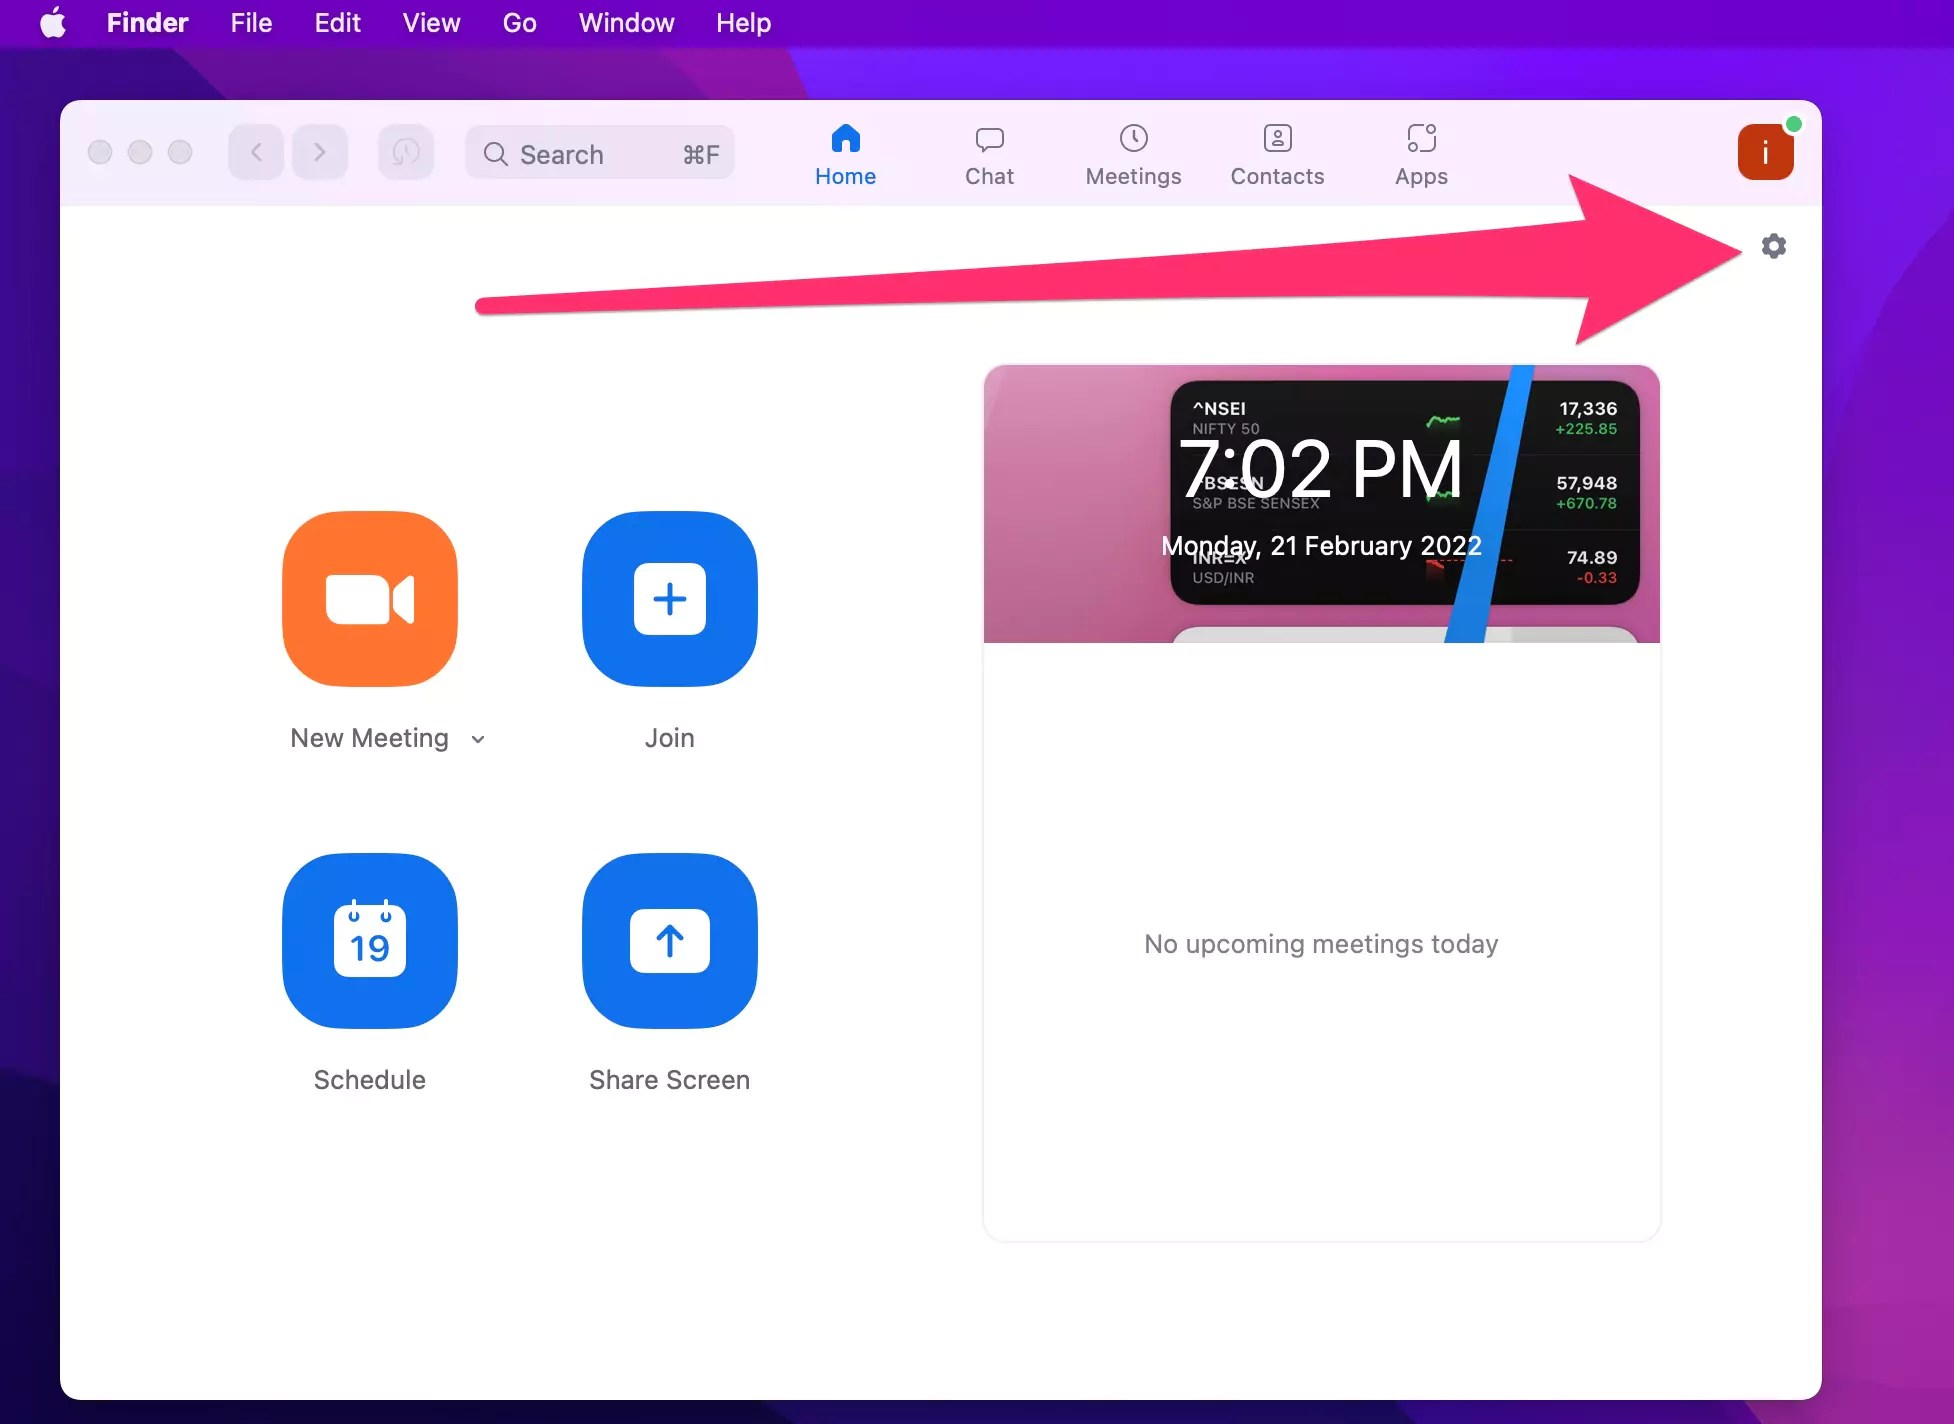Open the Join meeting icon

click(669, 599)
